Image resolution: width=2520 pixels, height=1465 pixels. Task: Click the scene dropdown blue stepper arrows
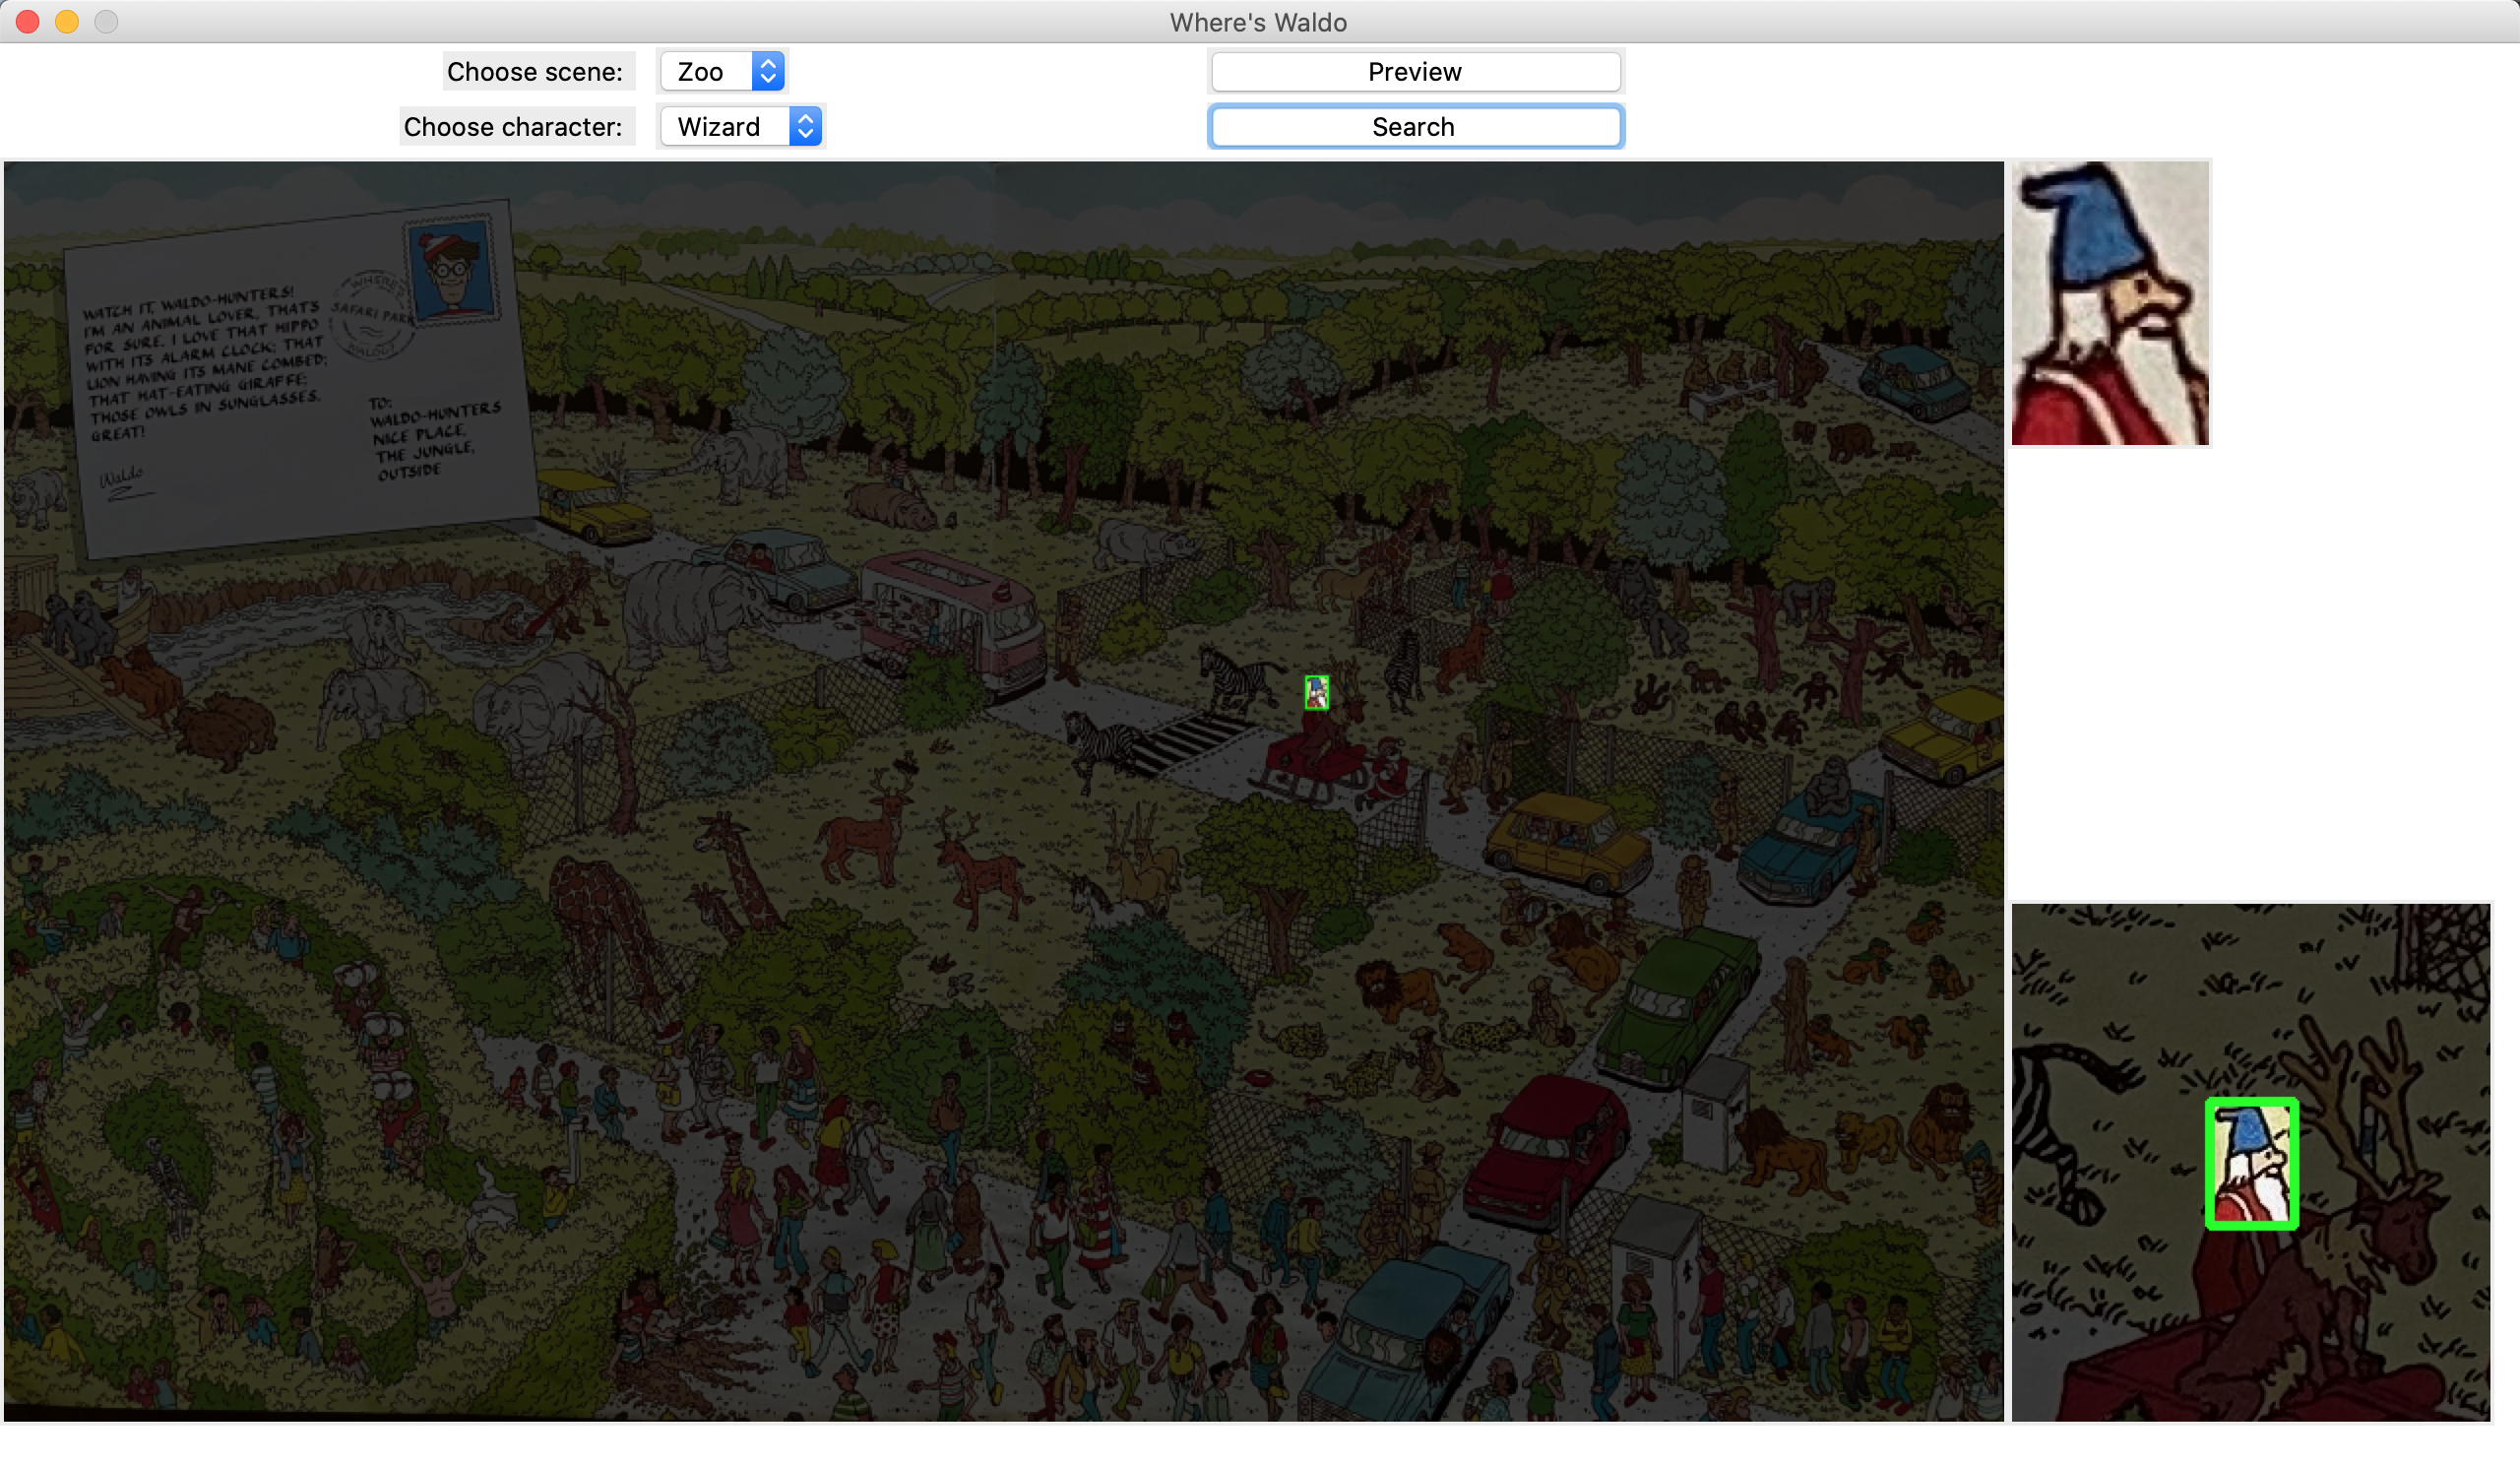[x=767, y=72]
